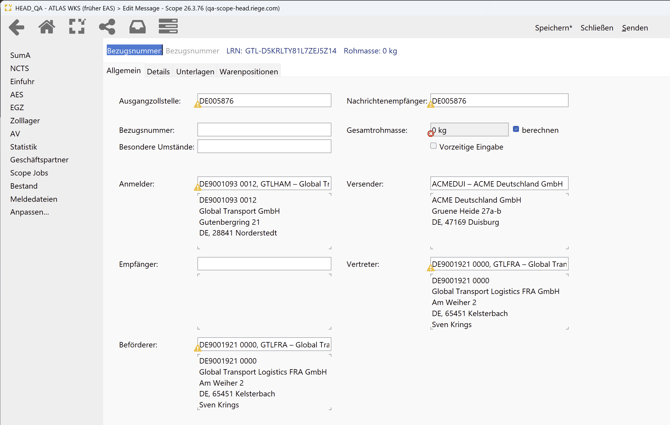
Task: Go to the home screen icon
Action: coord(47,28)
